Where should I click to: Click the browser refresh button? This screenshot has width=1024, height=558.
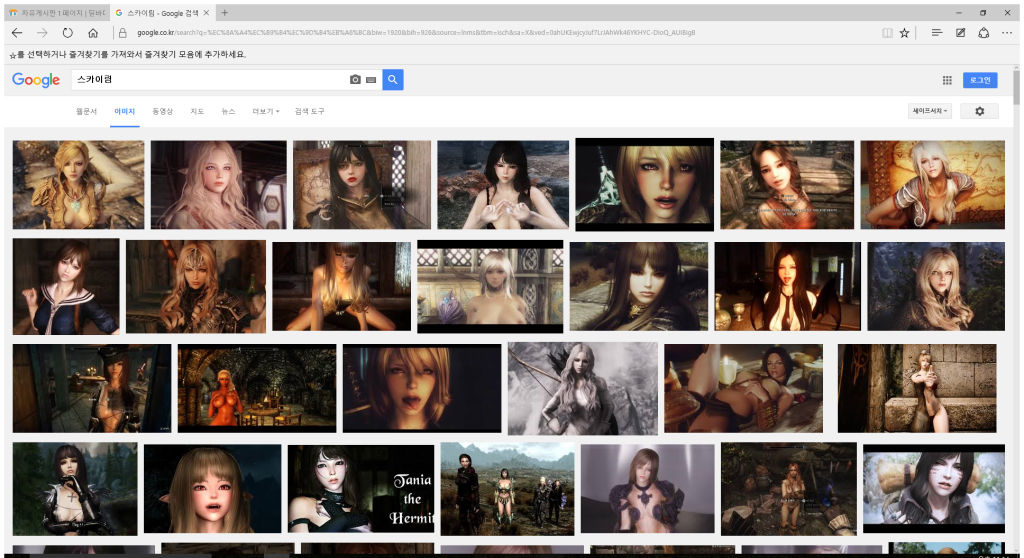(x=67, y=33)
